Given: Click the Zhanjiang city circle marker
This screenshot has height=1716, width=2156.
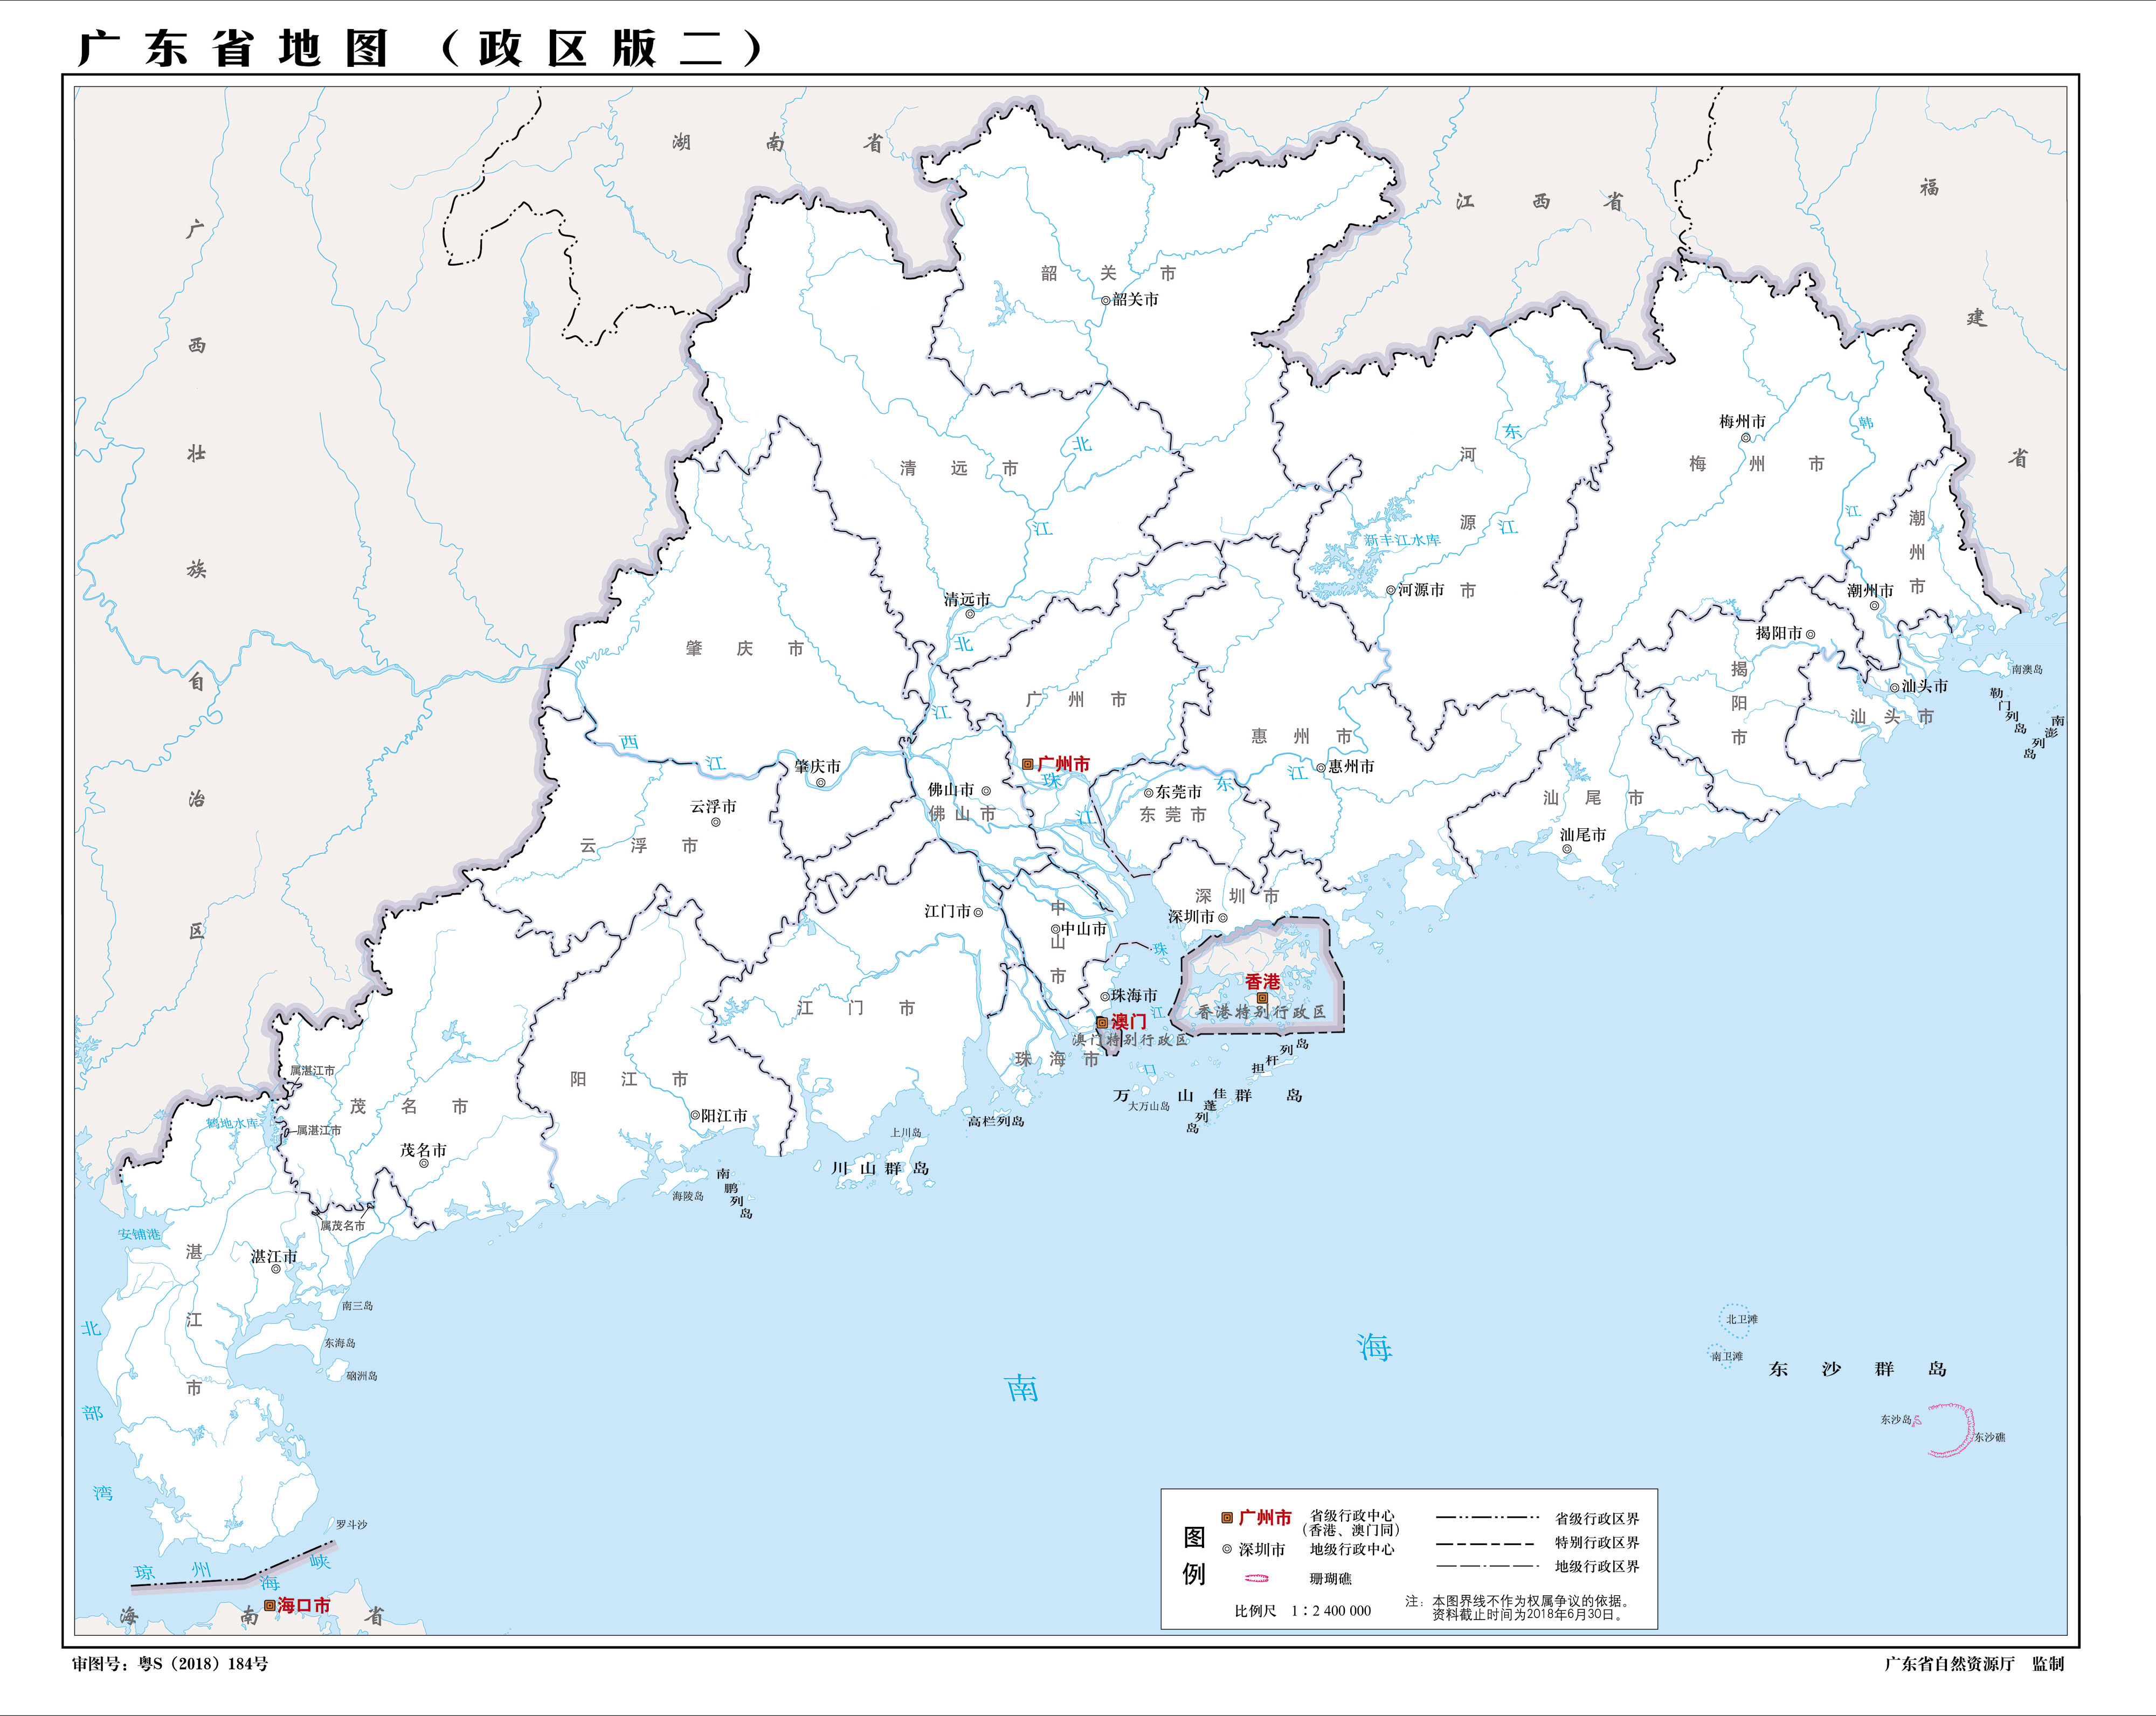Looking at the screenshot, I should click(276, 1269).
